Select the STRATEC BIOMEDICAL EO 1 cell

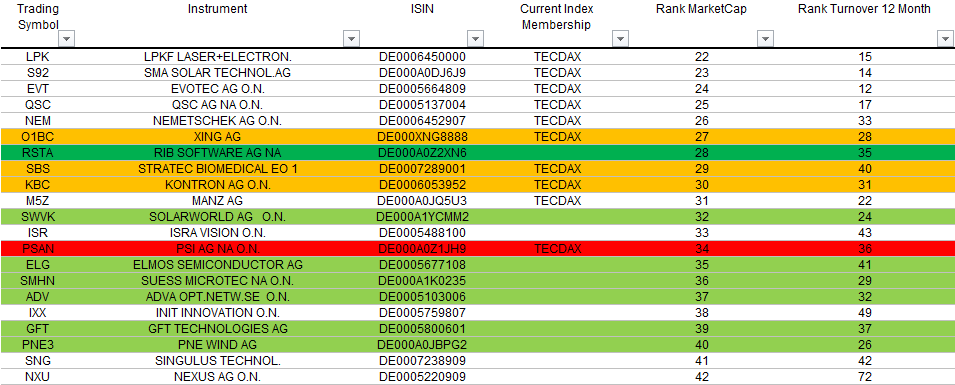(217, 169)
